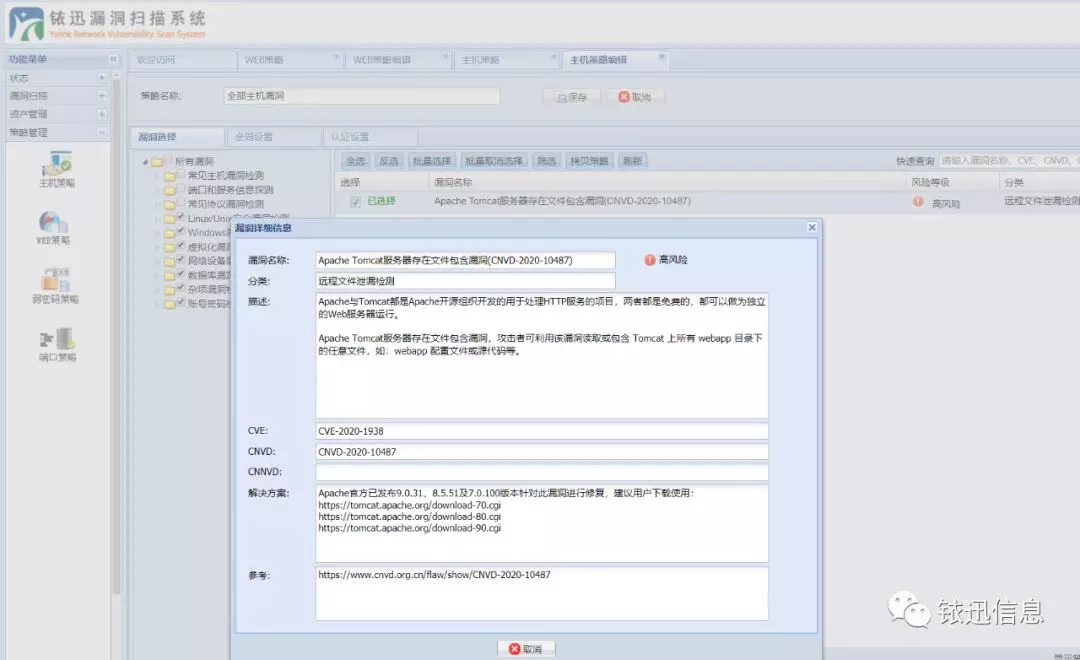
Task: Expand the 漏洞扫描 menu section
Action: click(101, 96)
